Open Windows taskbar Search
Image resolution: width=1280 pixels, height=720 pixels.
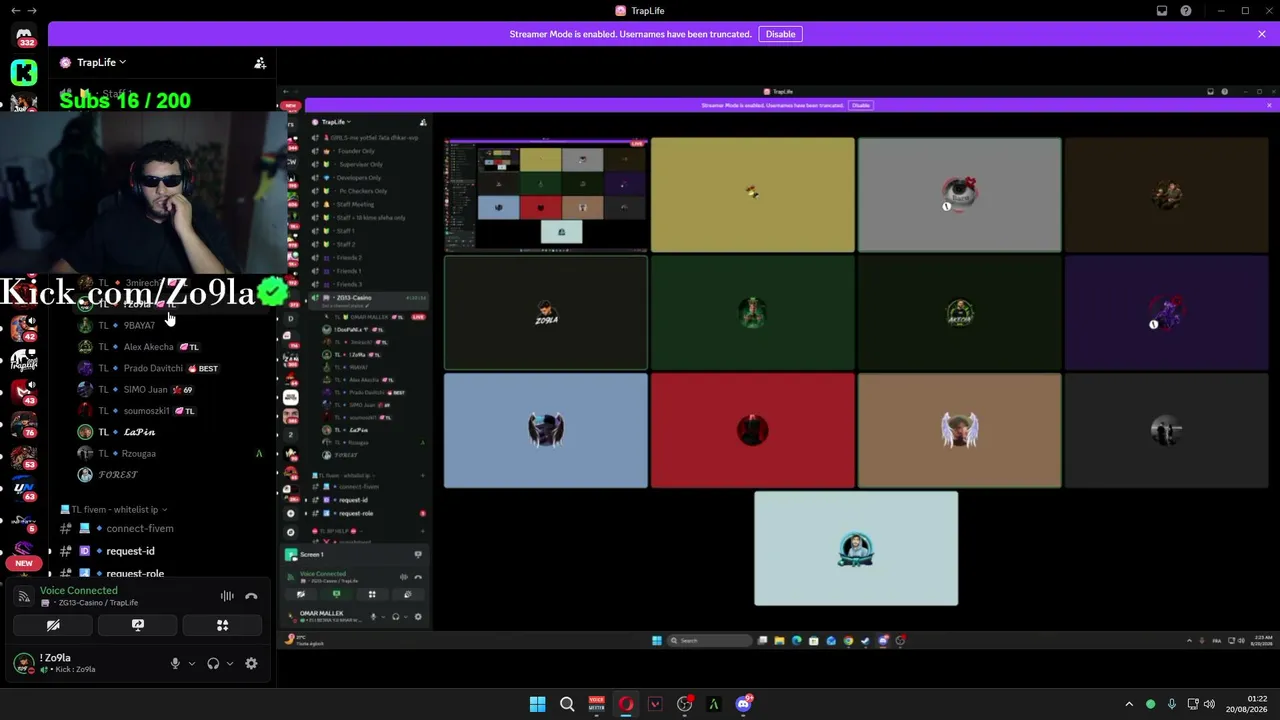(x=567, y=704)
